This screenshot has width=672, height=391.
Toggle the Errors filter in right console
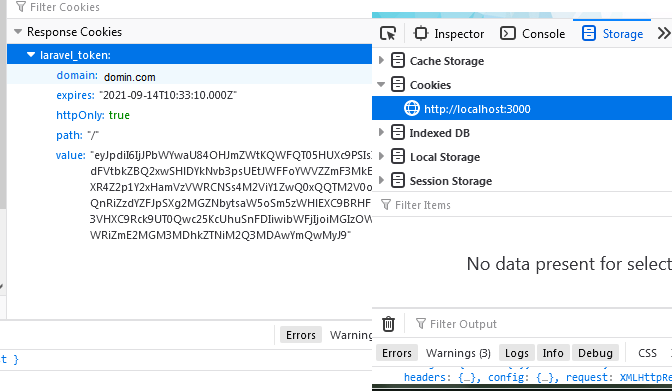[x=397, y=353]
